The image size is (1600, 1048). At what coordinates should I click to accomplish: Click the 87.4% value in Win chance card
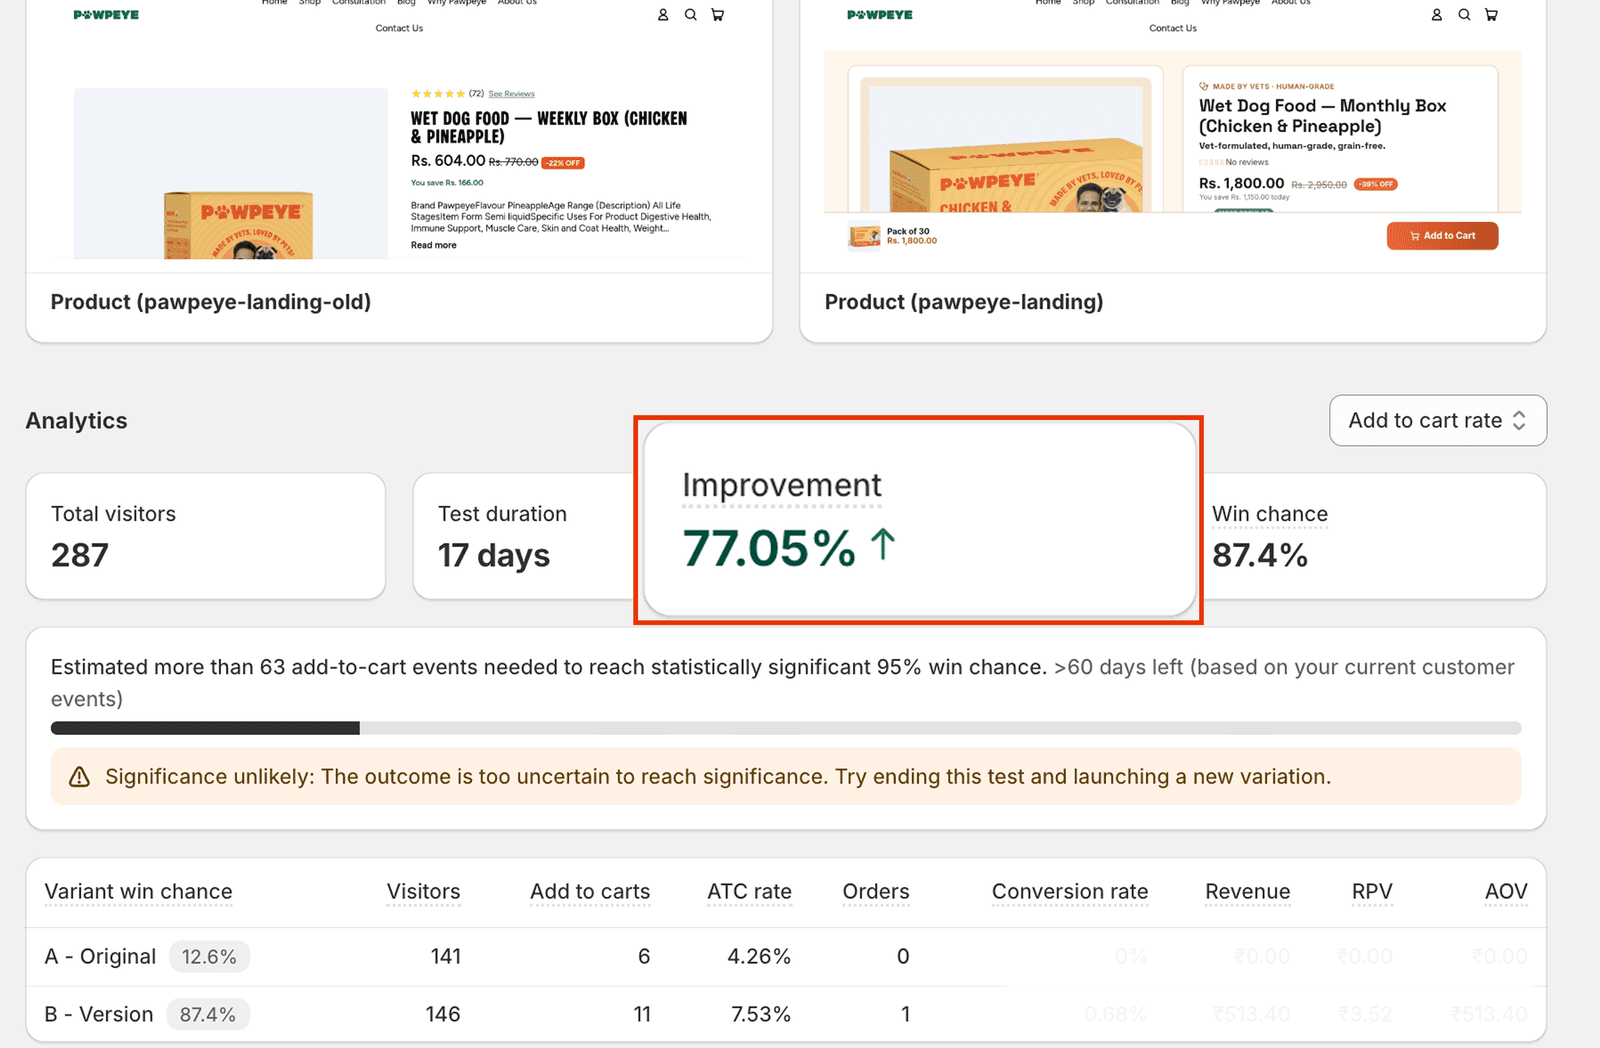pyautogui.click(x=1260, y=555)
